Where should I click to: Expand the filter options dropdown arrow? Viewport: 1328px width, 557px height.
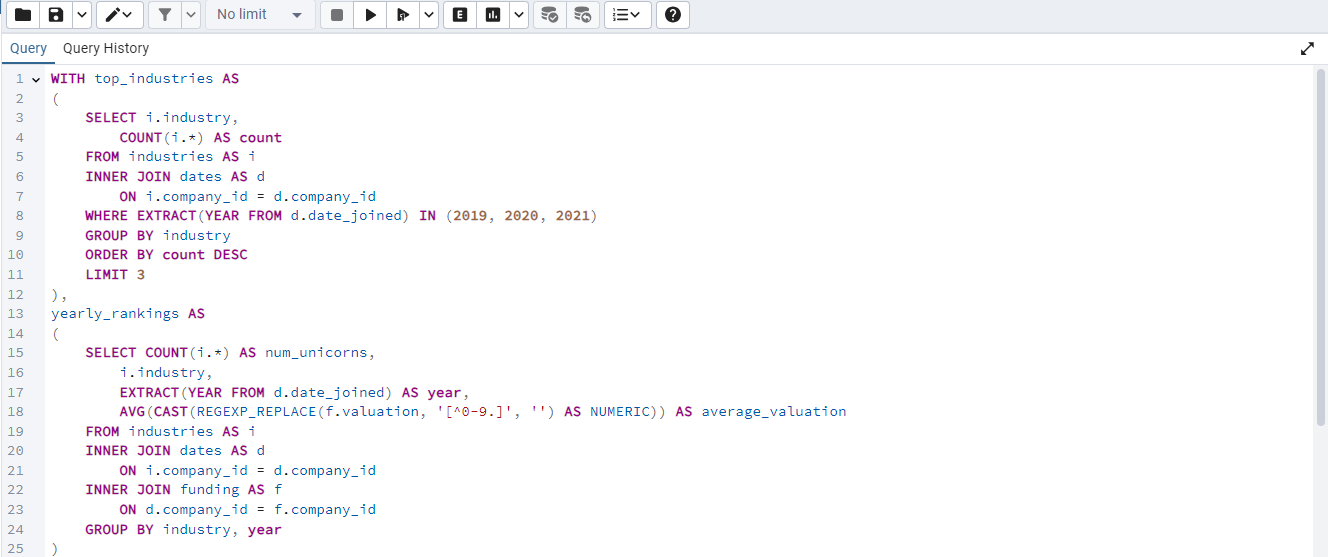click(190, 15)
